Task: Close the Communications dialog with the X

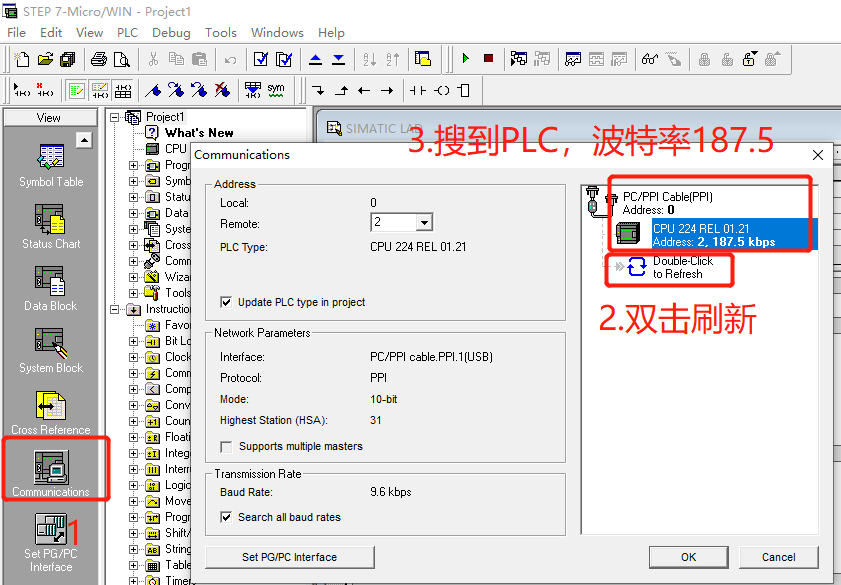Action: tap(818, 155)
